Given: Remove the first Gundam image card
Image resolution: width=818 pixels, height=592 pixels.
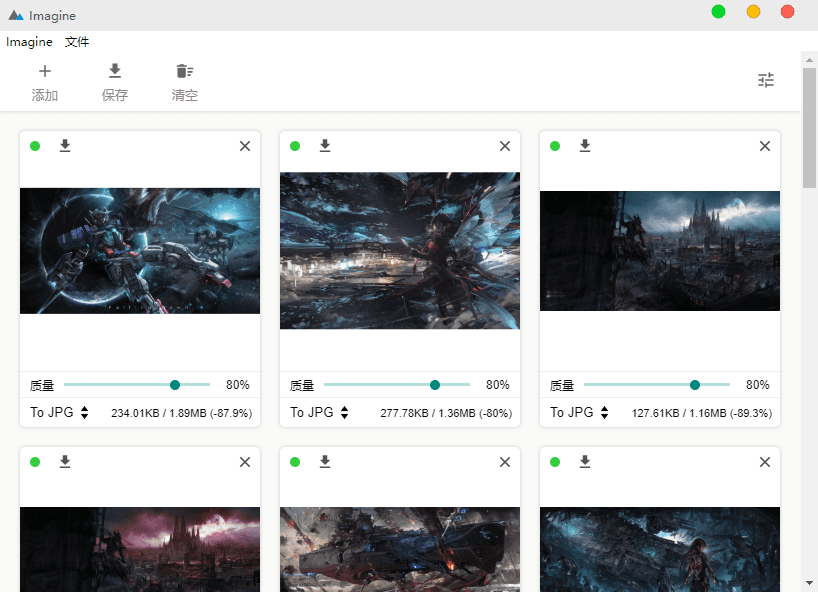Looking at the screenshot, I should tap(245, 146).
